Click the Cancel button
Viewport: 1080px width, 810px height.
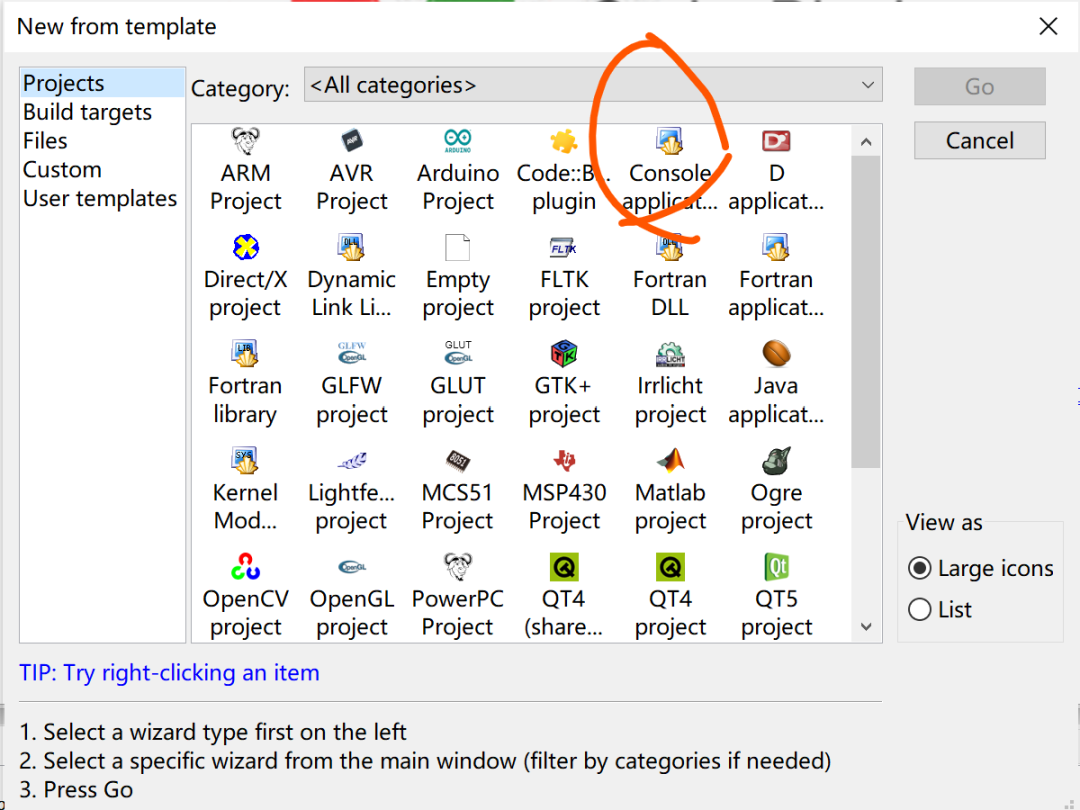(979, 141)
